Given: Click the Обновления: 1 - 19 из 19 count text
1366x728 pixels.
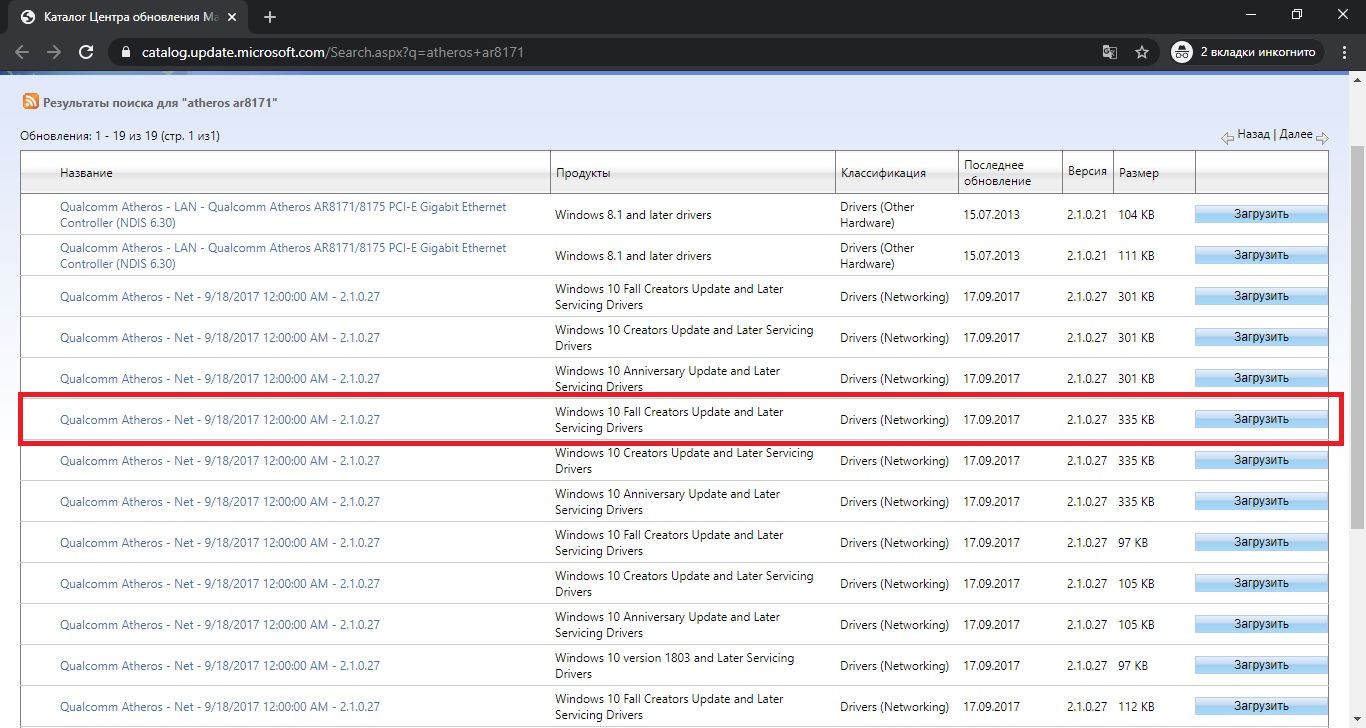Looking at the screenshot, I should click(120, 136).
